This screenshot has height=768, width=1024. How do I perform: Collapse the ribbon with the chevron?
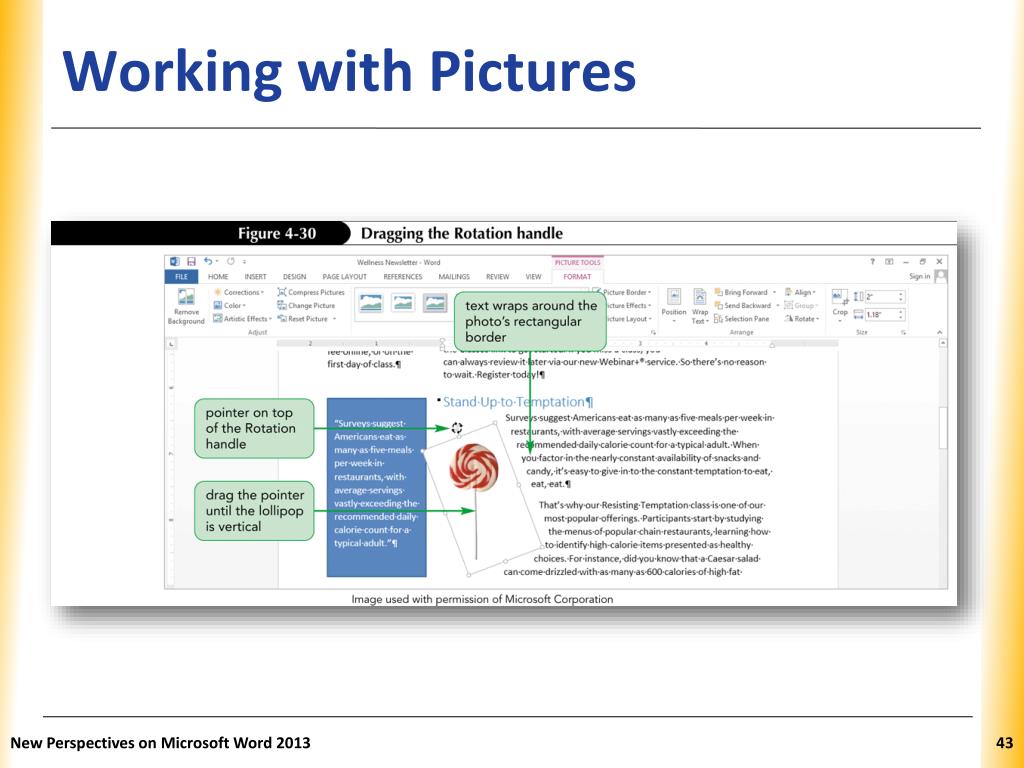939,332
